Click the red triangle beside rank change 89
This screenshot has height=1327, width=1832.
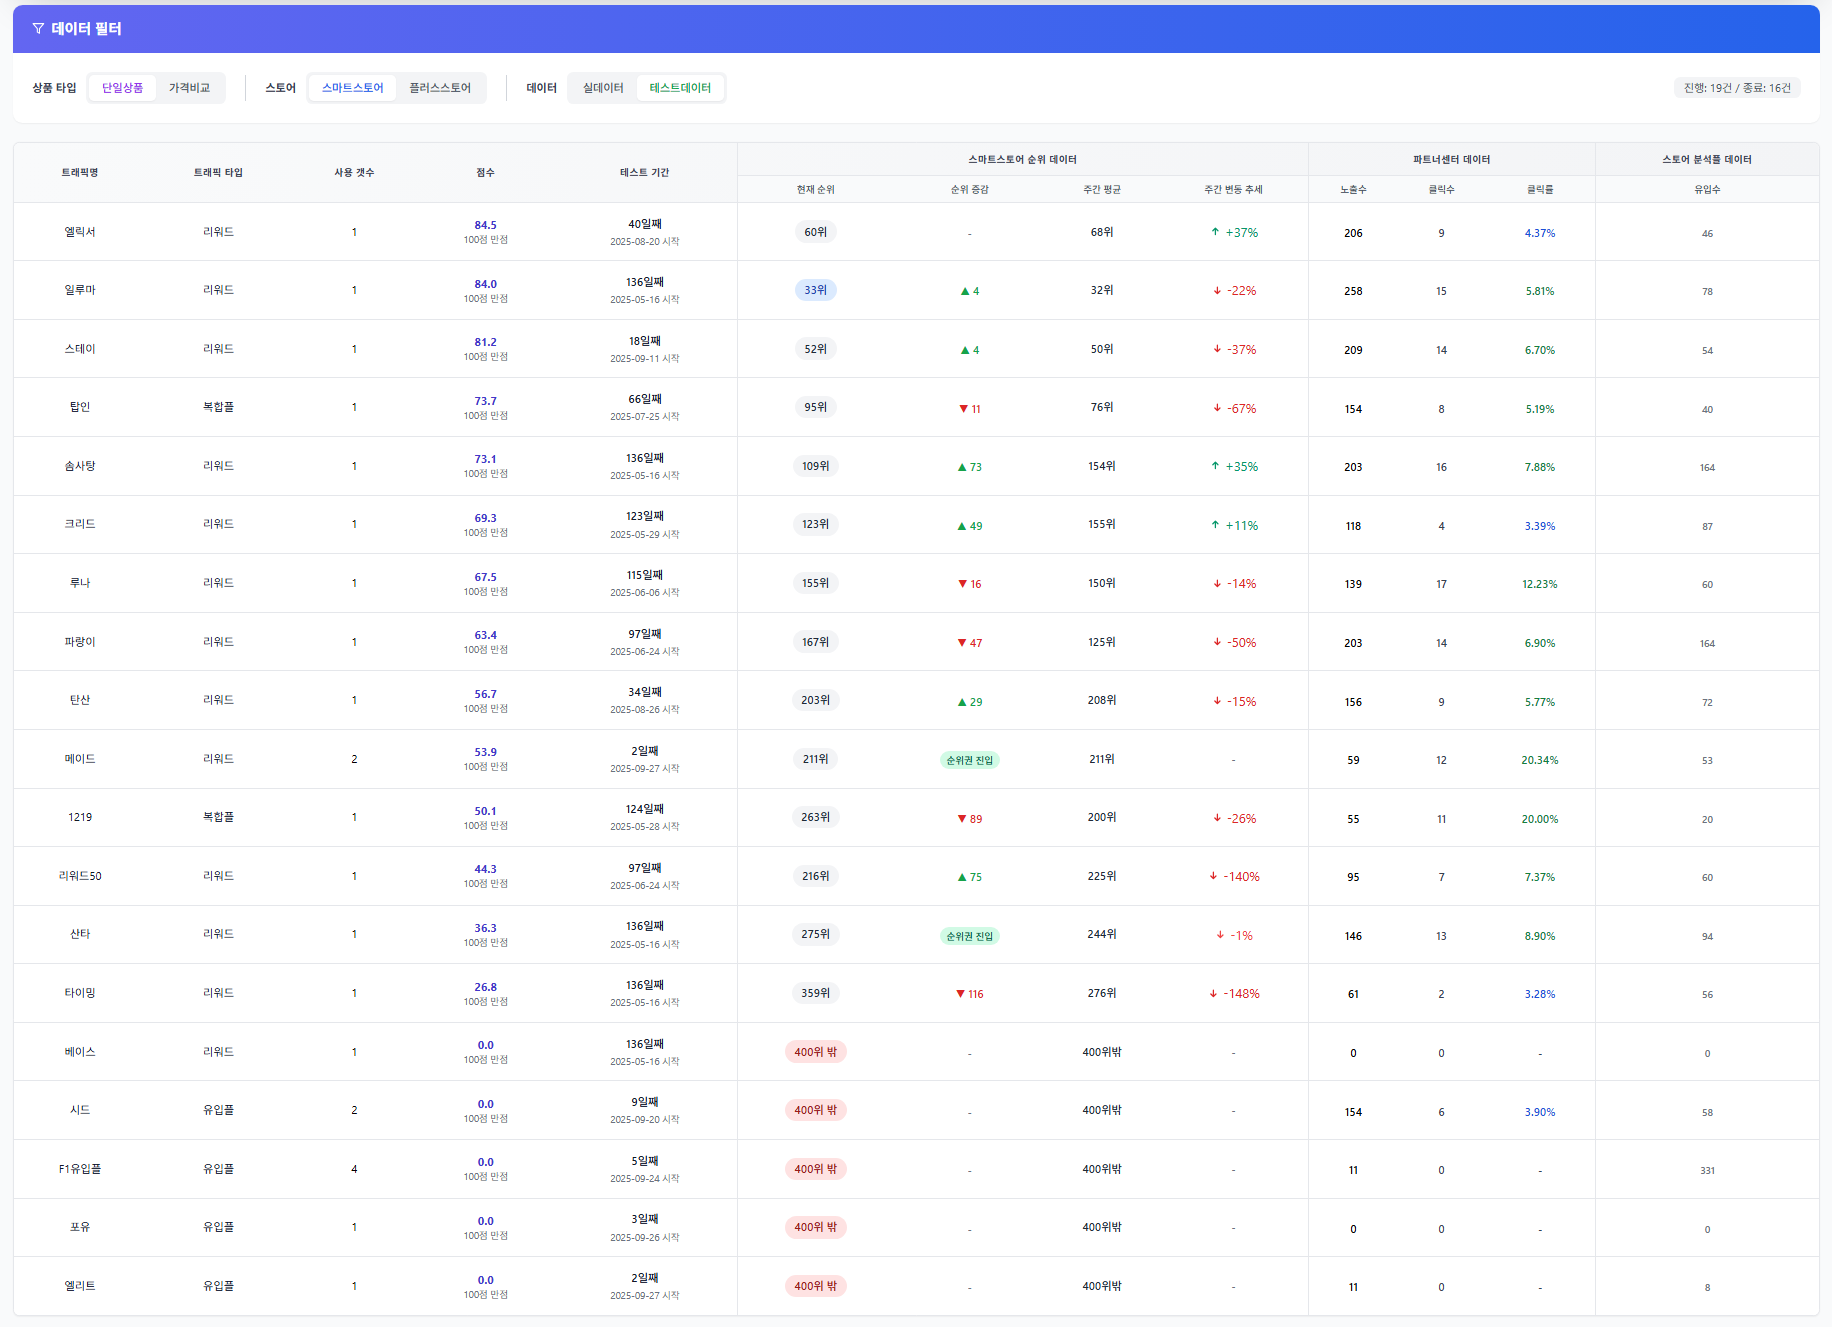coord(962,819)
